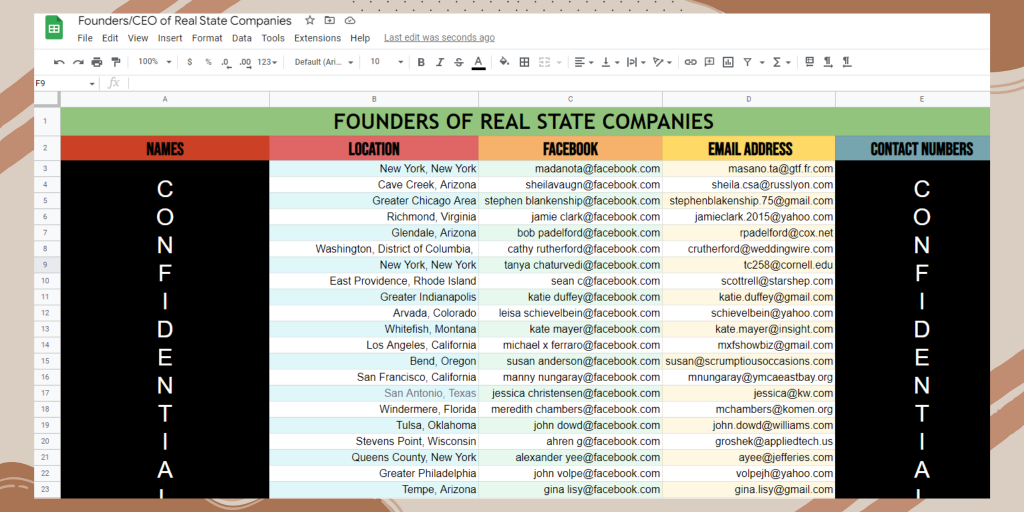Expand the merge cells options arrow
1024x512 pixels.
point(560,62)
